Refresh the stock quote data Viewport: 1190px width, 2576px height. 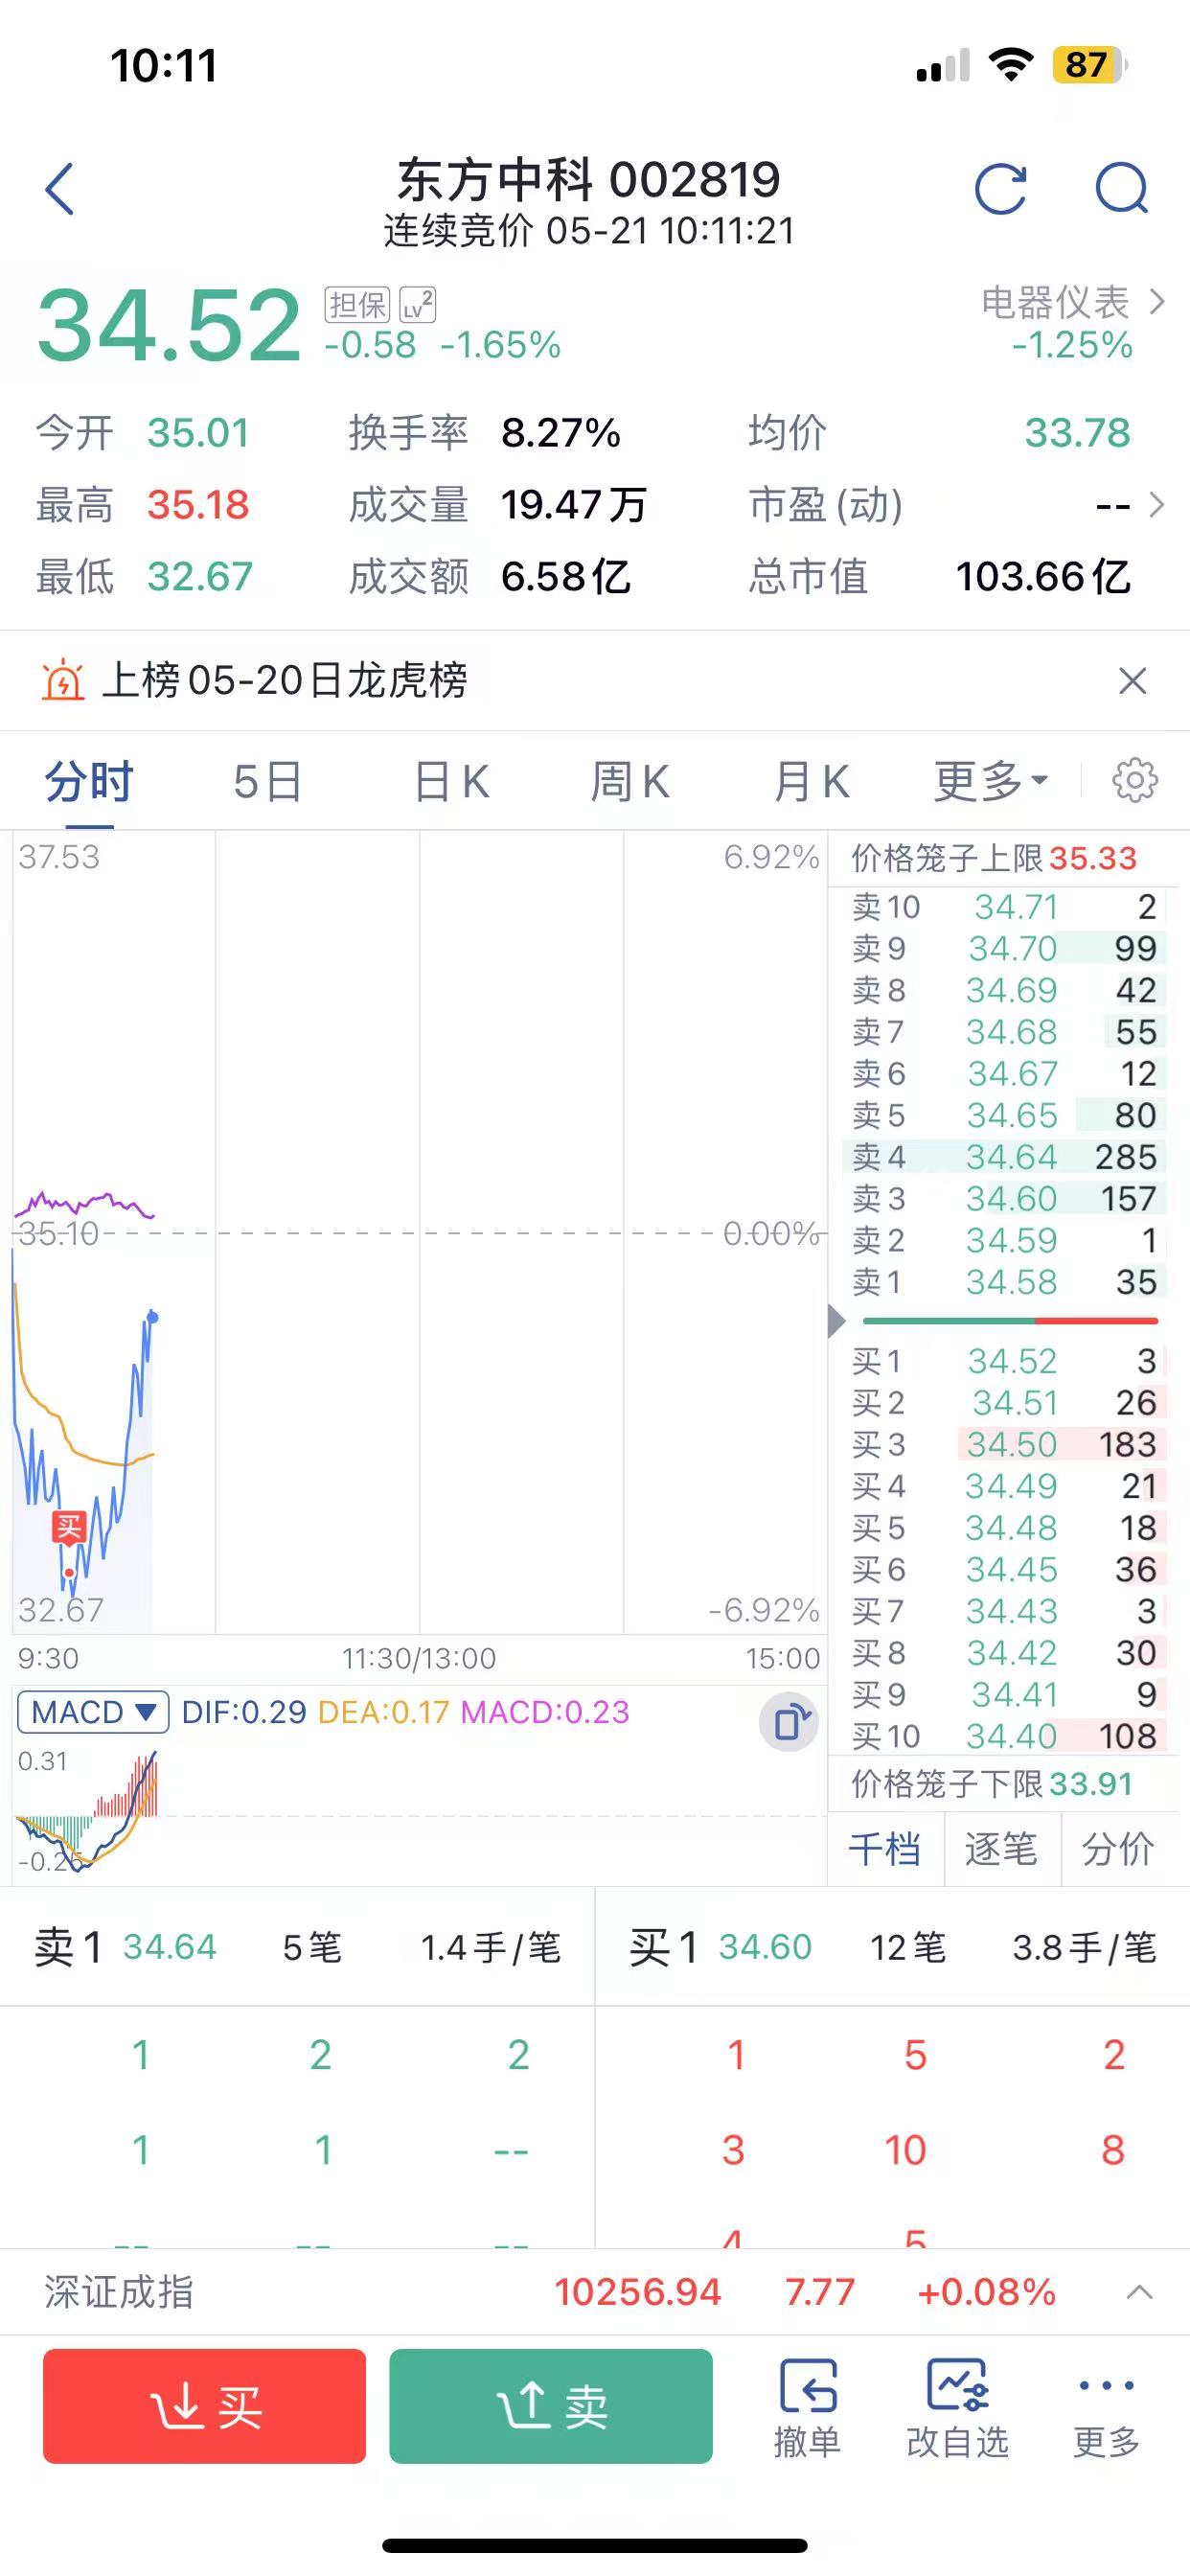(x=1001, y=188)
